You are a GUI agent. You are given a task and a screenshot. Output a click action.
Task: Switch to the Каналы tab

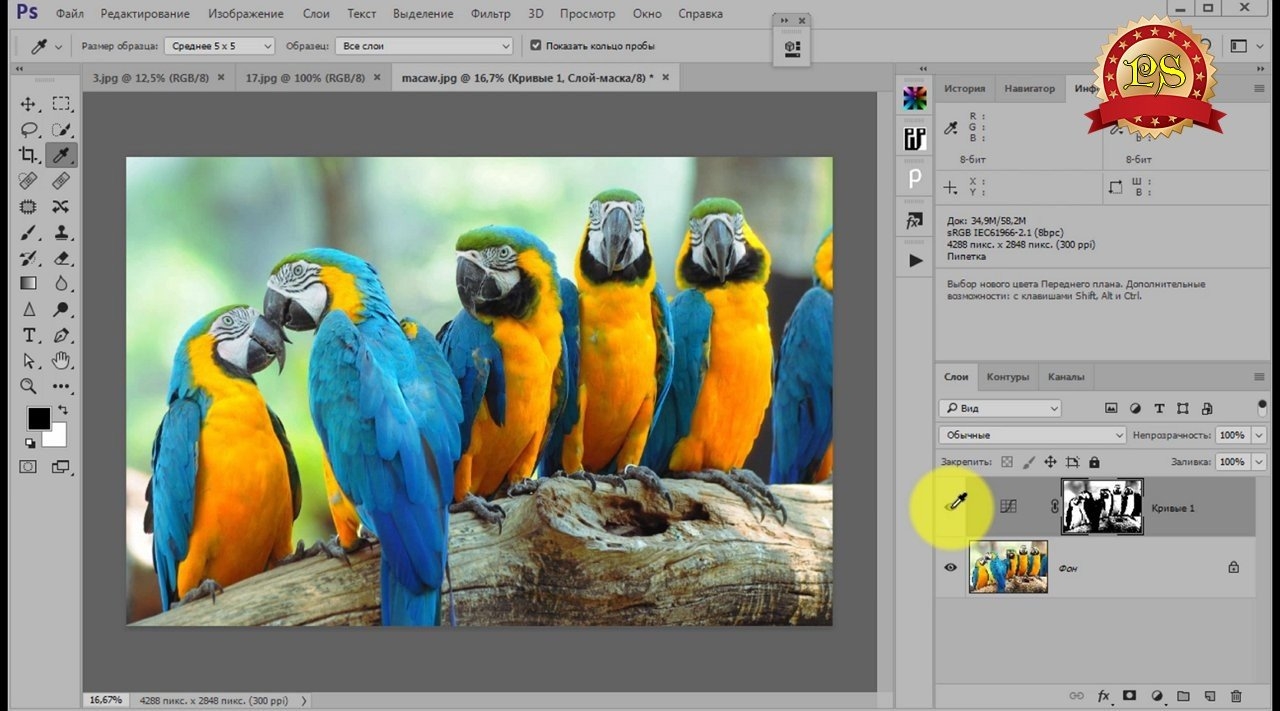pos(1066,377)
